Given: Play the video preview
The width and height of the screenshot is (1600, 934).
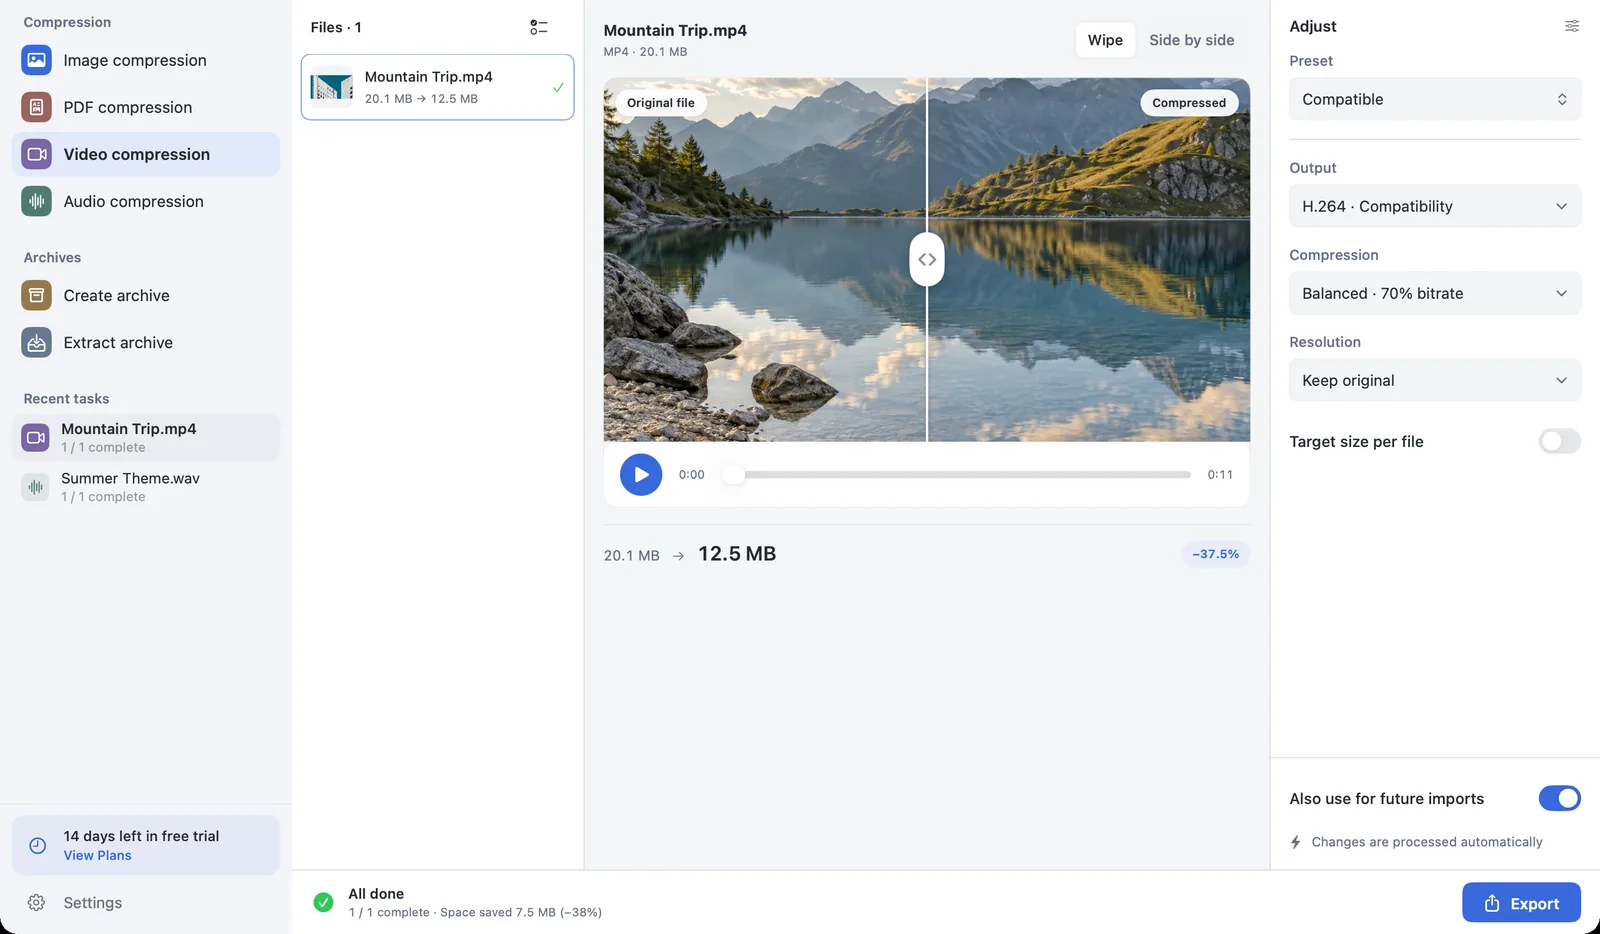Looking at the screenshot, I should coord(641,475).
